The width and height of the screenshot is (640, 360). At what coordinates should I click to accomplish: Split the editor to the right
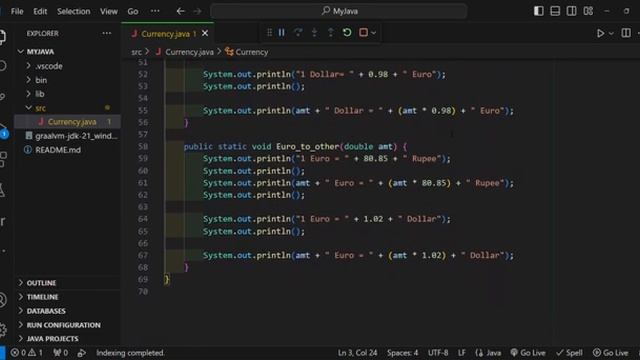pos(626,33)
